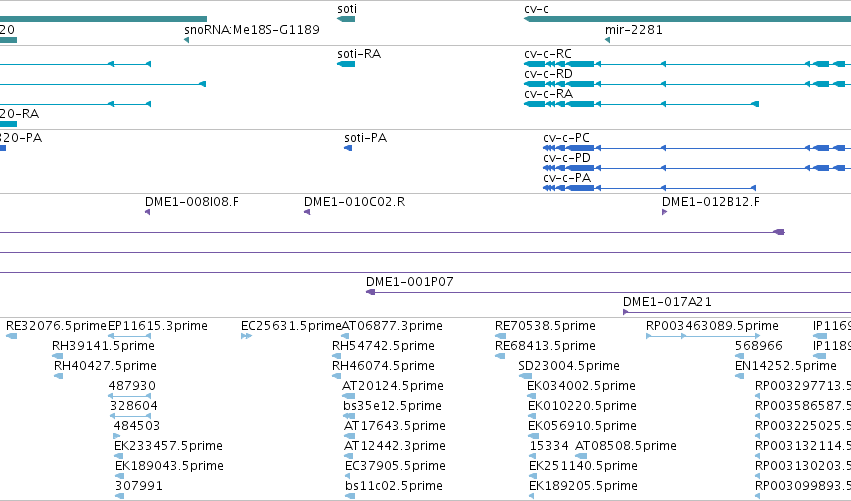The height and width of the screenshot is (501, 851).
Task: Select the soti gene feature
Action: [346, 19]
